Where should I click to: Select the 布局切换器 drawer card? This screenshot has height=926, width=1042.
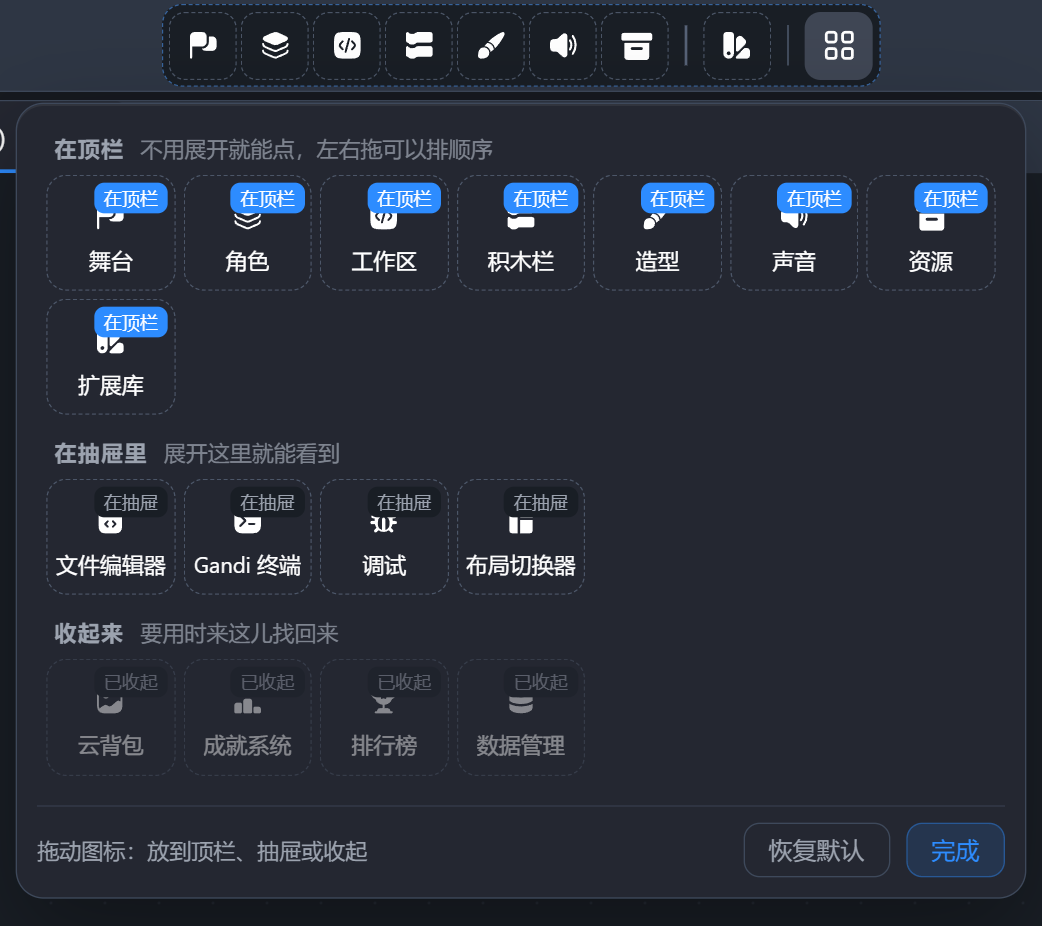coord(520,536)
